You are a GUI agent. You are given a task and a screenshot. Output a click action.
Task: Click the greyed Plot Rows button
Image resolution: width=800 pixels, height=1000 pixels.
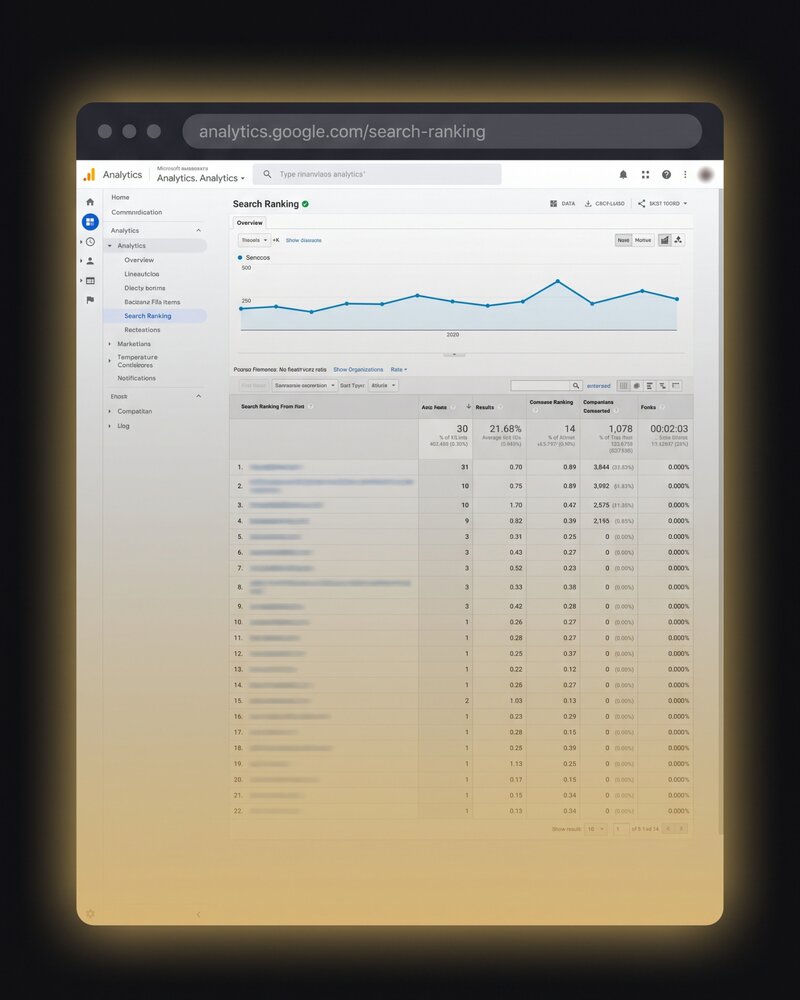click(253, 385)
